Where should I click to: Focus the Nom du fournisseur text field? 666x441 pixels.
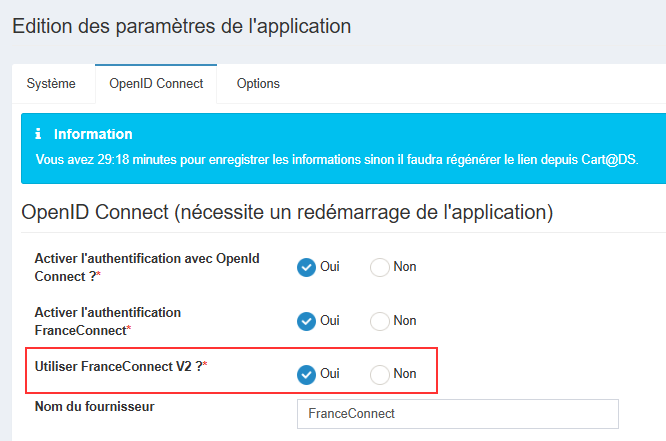coord(458,414)
